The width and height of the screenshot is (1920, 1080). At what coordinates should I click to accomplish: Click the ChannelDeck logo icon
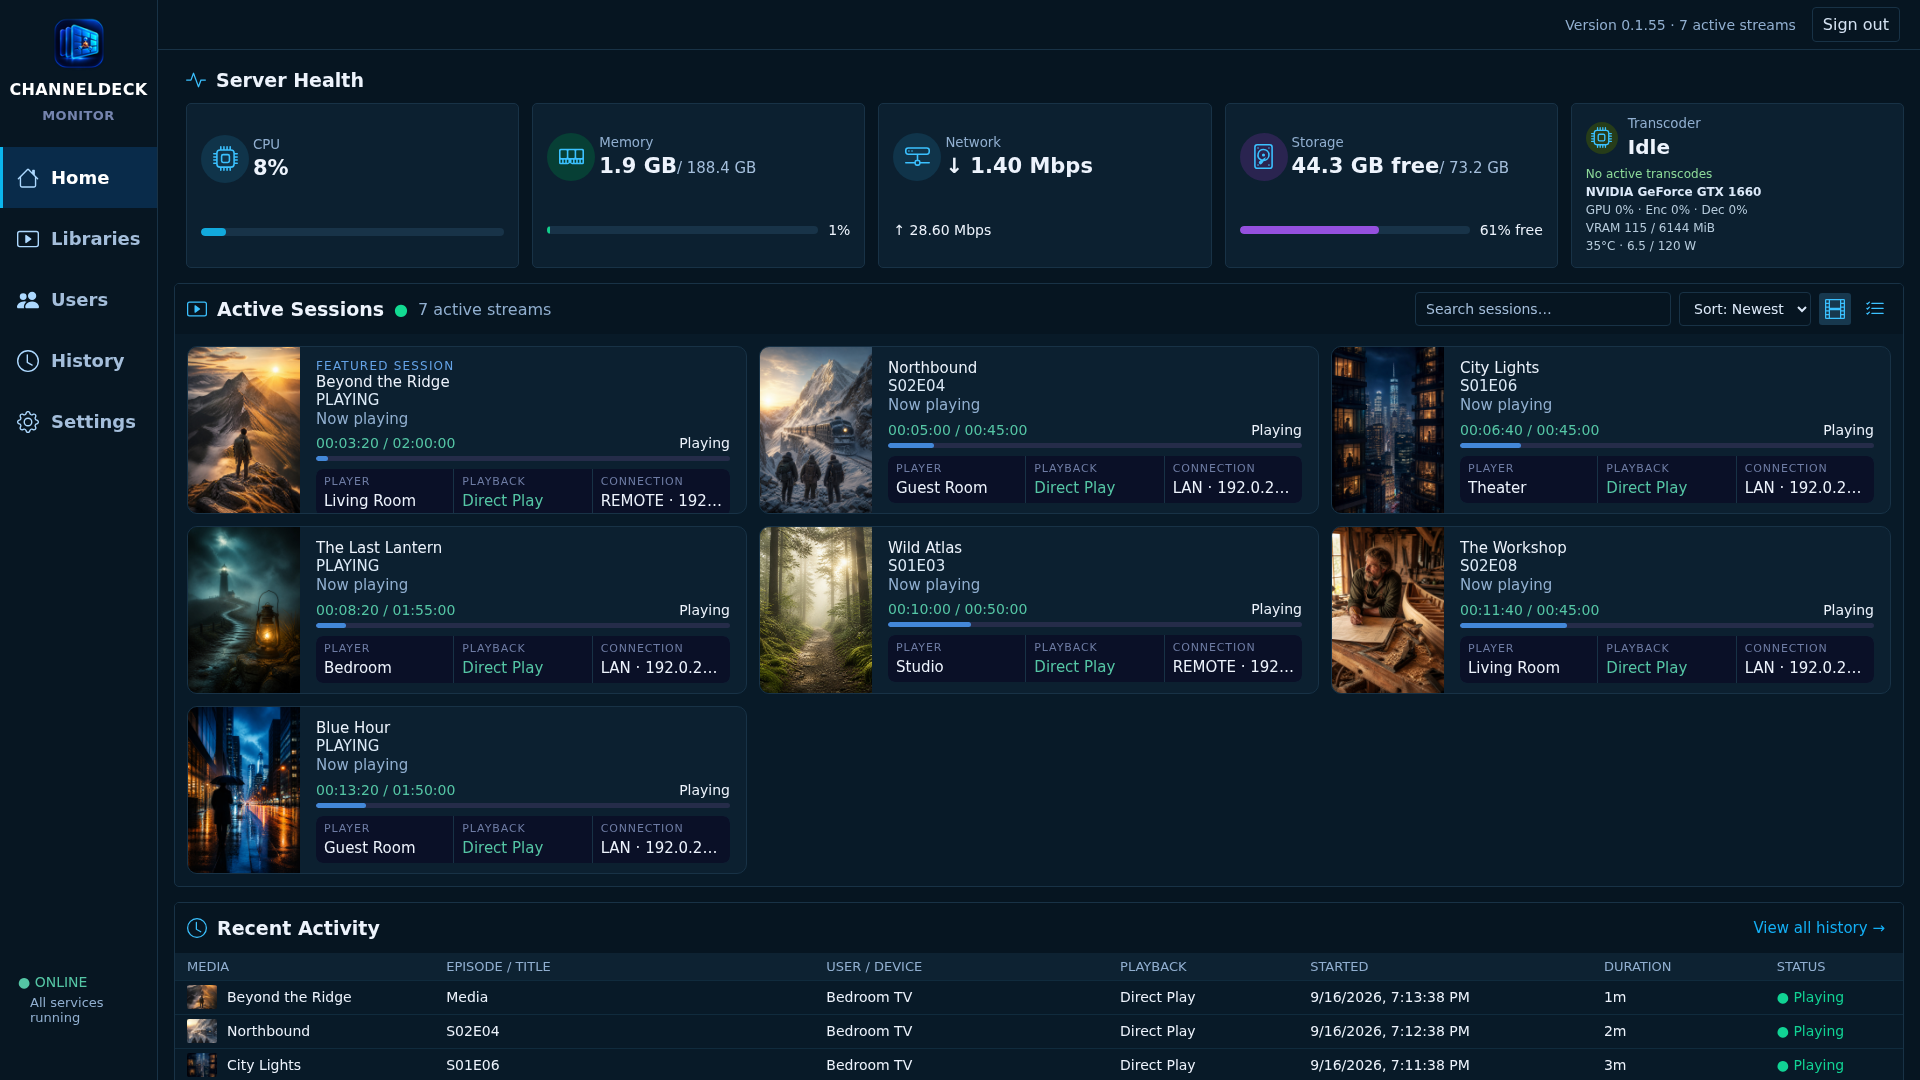(78, 43)
